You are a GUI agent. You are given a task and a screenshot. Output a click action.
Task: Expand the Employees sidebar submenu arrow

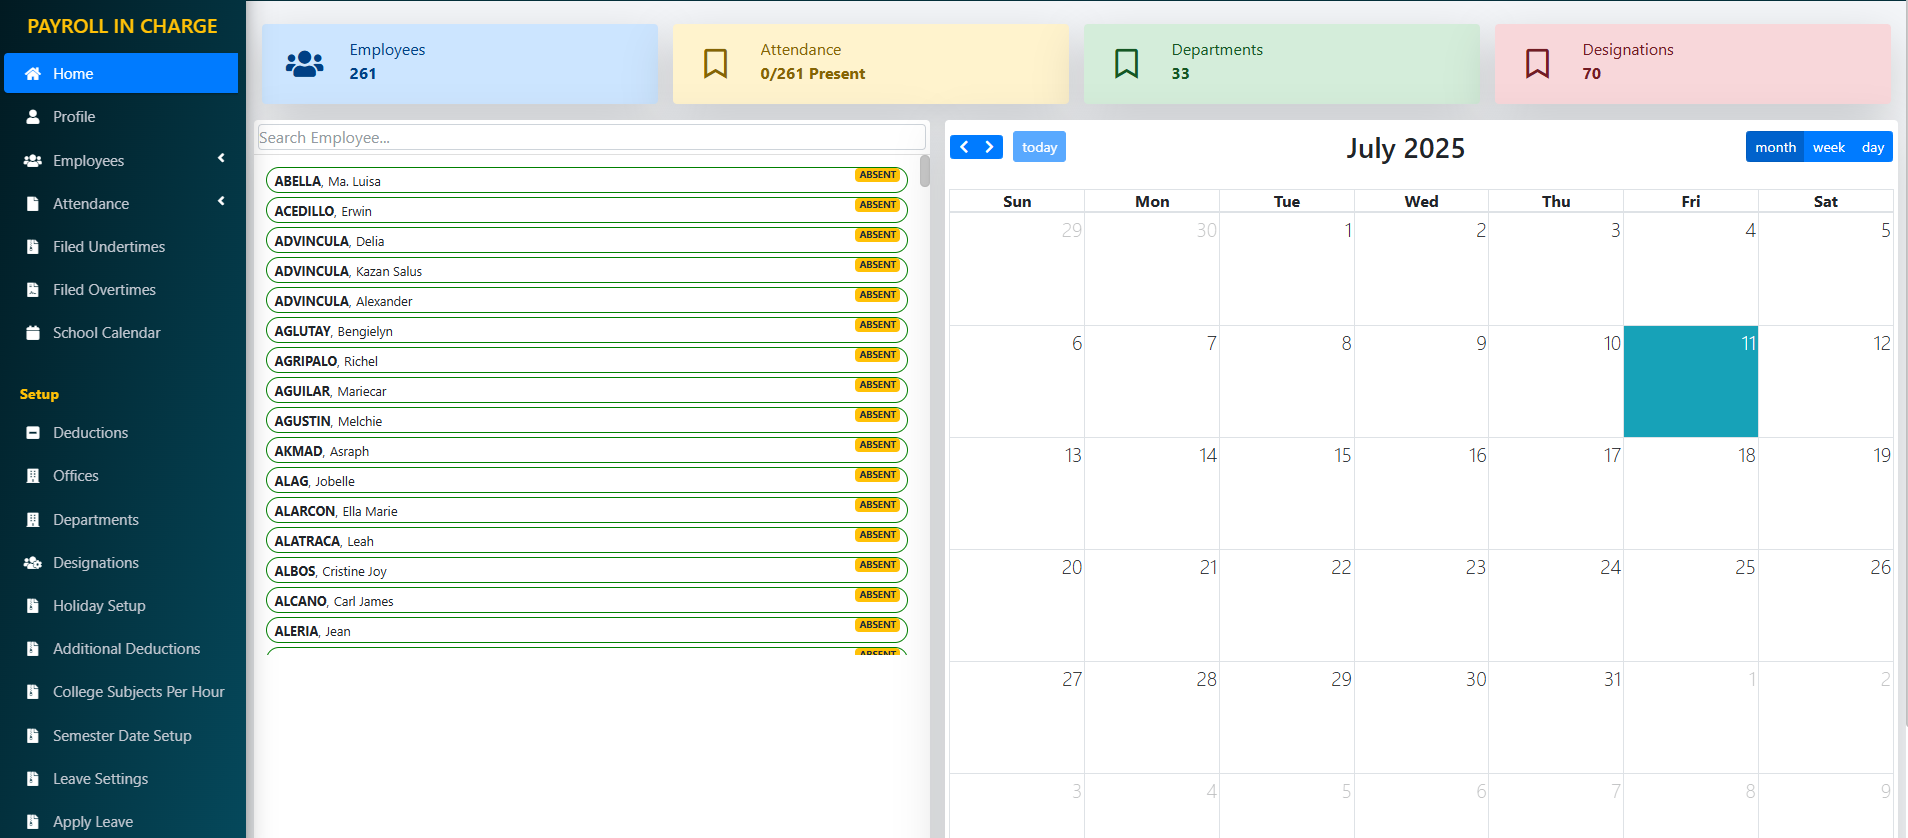(x=221, y=159)
